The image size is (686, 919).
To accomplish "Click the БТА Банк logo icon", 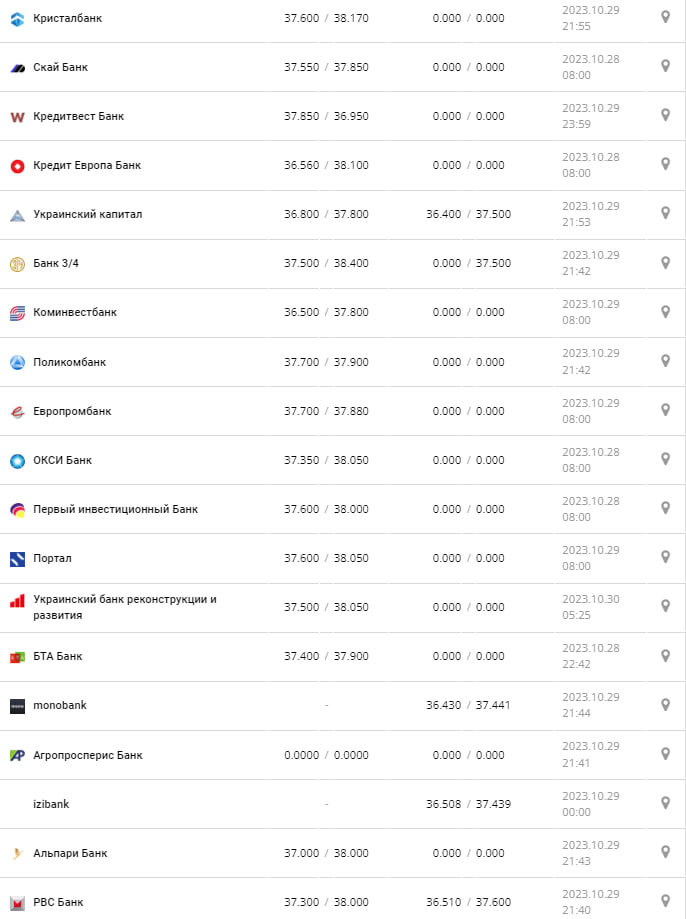I will click(x=17, y=656).
